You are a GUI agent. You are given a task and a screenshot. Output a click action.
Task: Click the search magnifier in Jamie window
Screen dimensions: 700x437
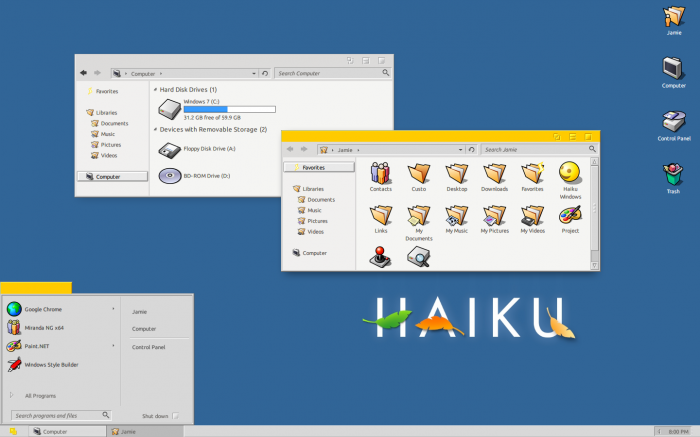pyautogui.click(x=592, y=149)
